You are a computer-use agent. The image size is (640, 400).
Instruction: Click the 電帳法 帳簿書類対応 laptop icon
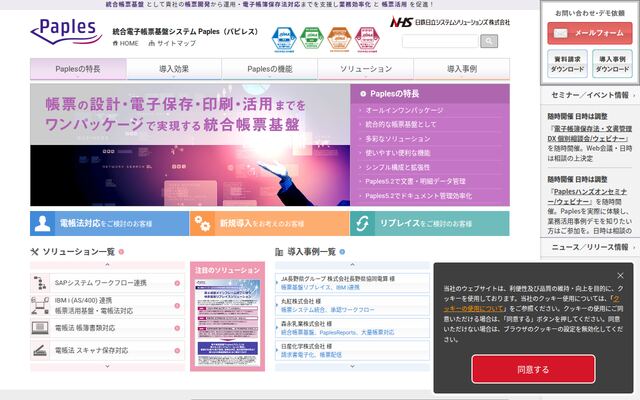(40, 328)
